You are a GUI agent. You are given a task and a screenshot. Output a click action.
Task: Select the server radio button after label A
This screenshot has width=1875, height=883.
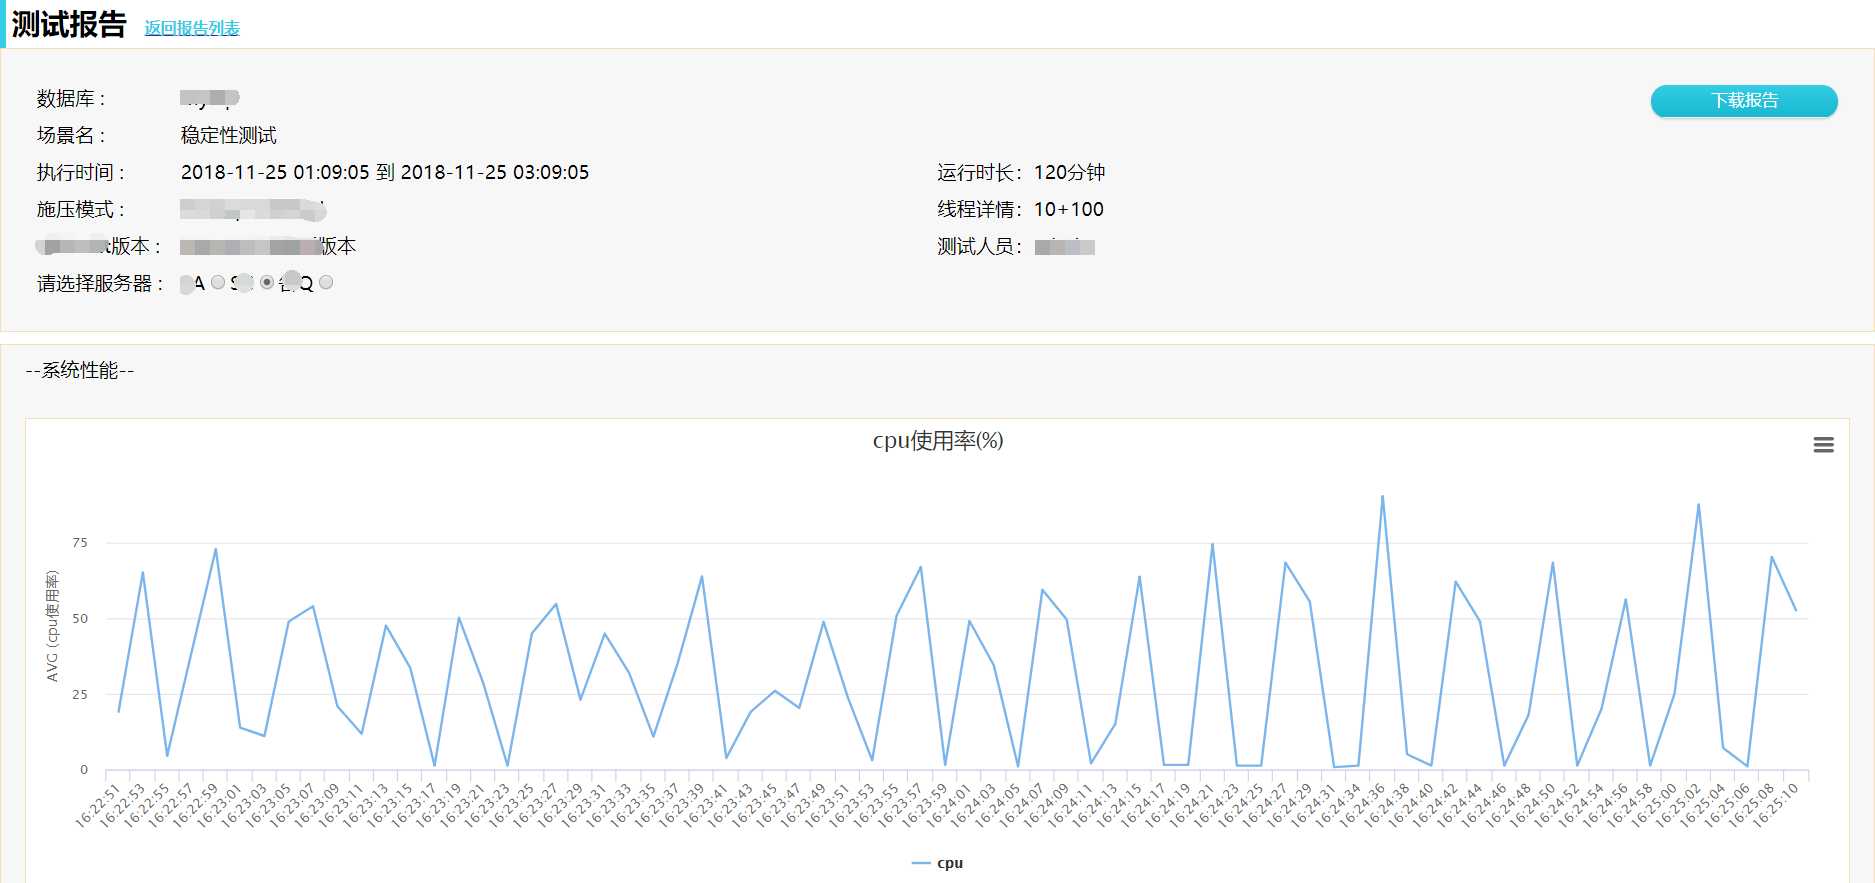218,283
